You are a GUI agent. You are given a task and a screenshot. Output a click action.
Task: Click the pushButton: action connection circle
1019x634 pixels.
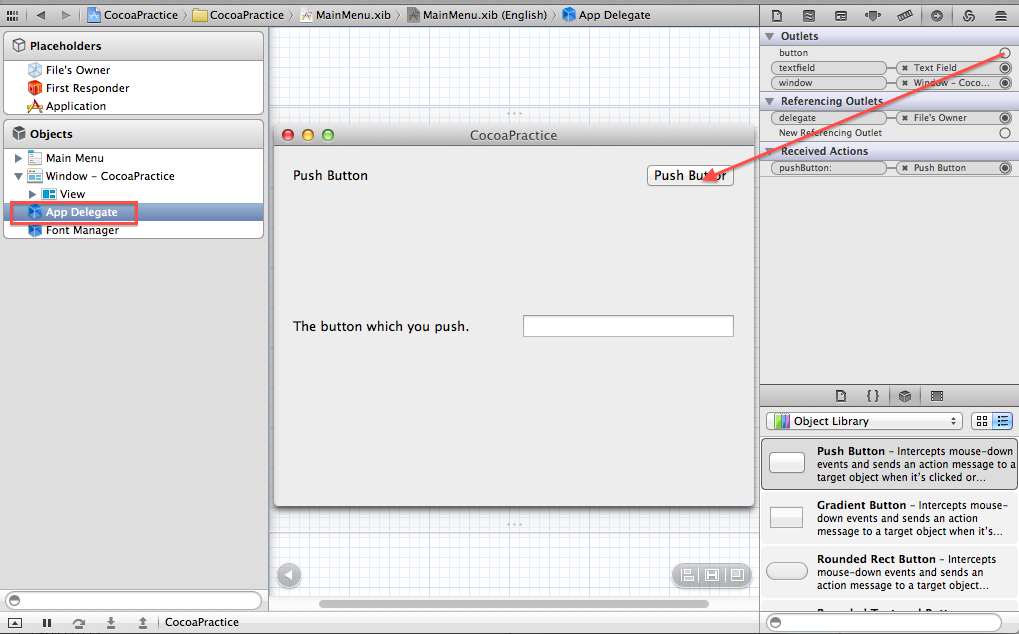(1005, 168)
